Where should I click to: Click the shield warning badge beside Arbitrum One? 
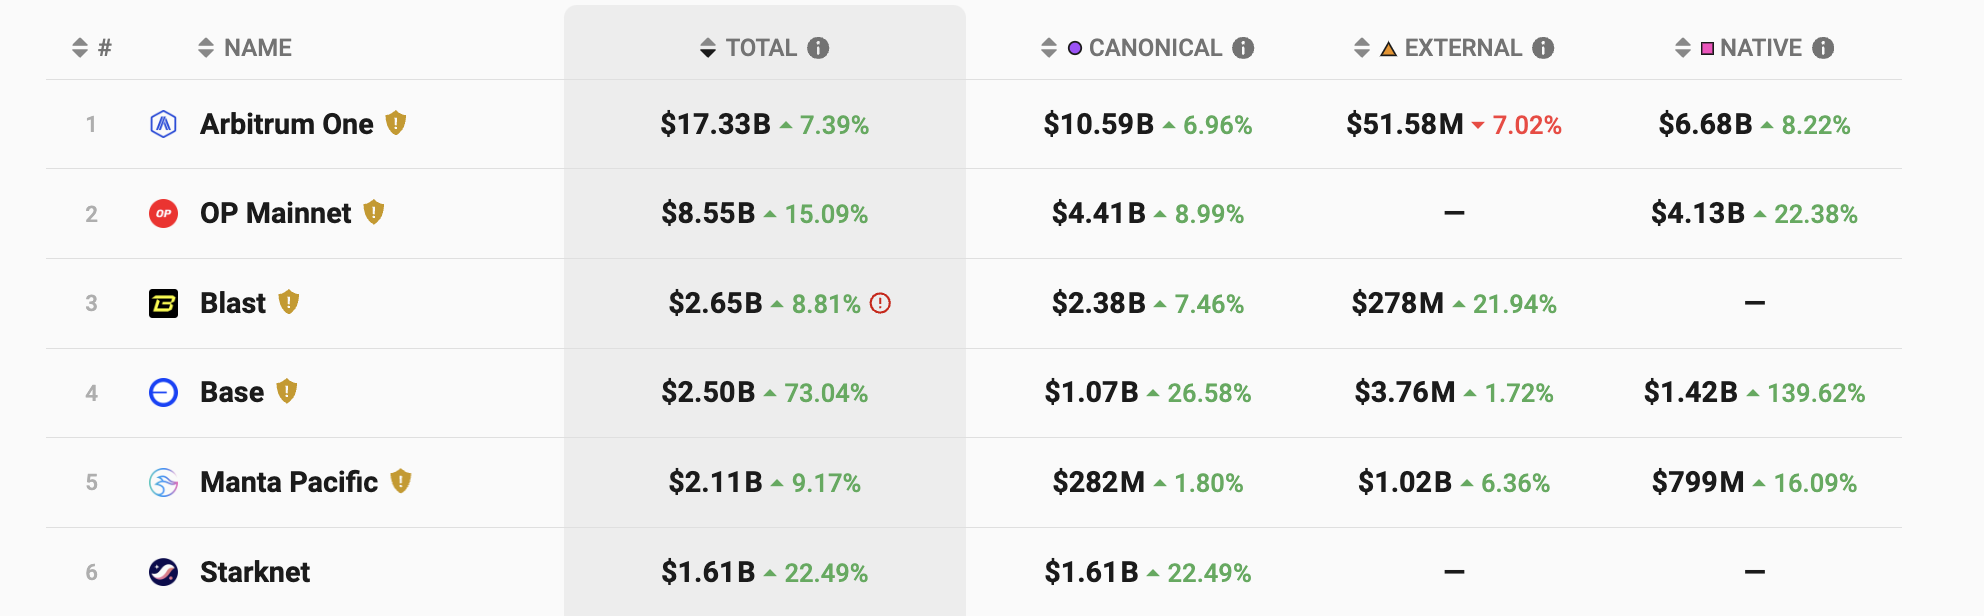pos(396,123)
